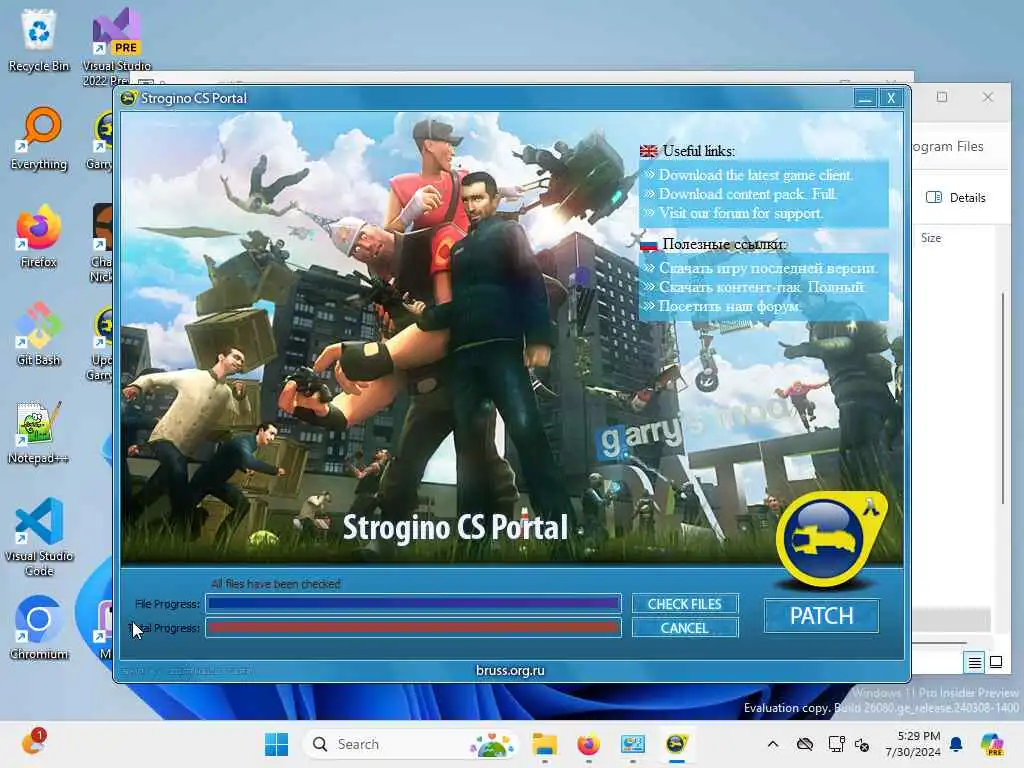Click the red Total Progress bar
Viewport: 1024px width, 768px height.
[413, 628]
